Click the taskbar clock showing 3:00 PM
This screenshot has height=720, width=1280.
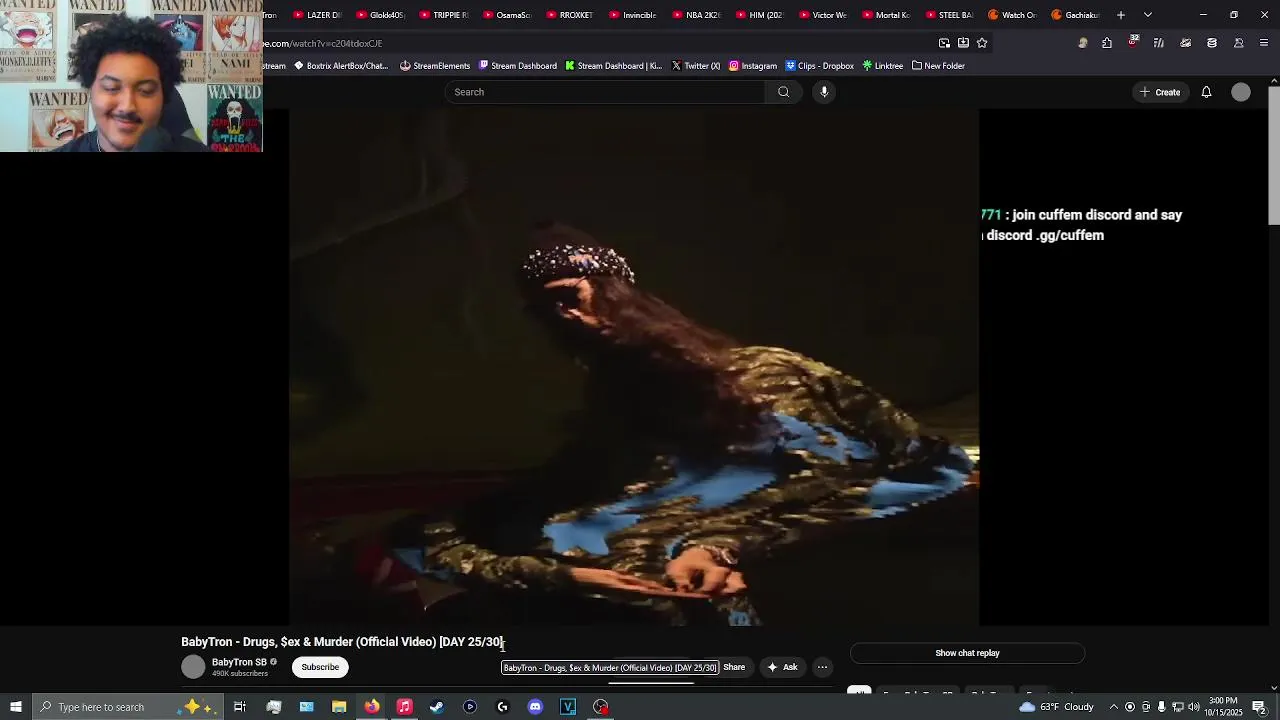[1224, 707]
